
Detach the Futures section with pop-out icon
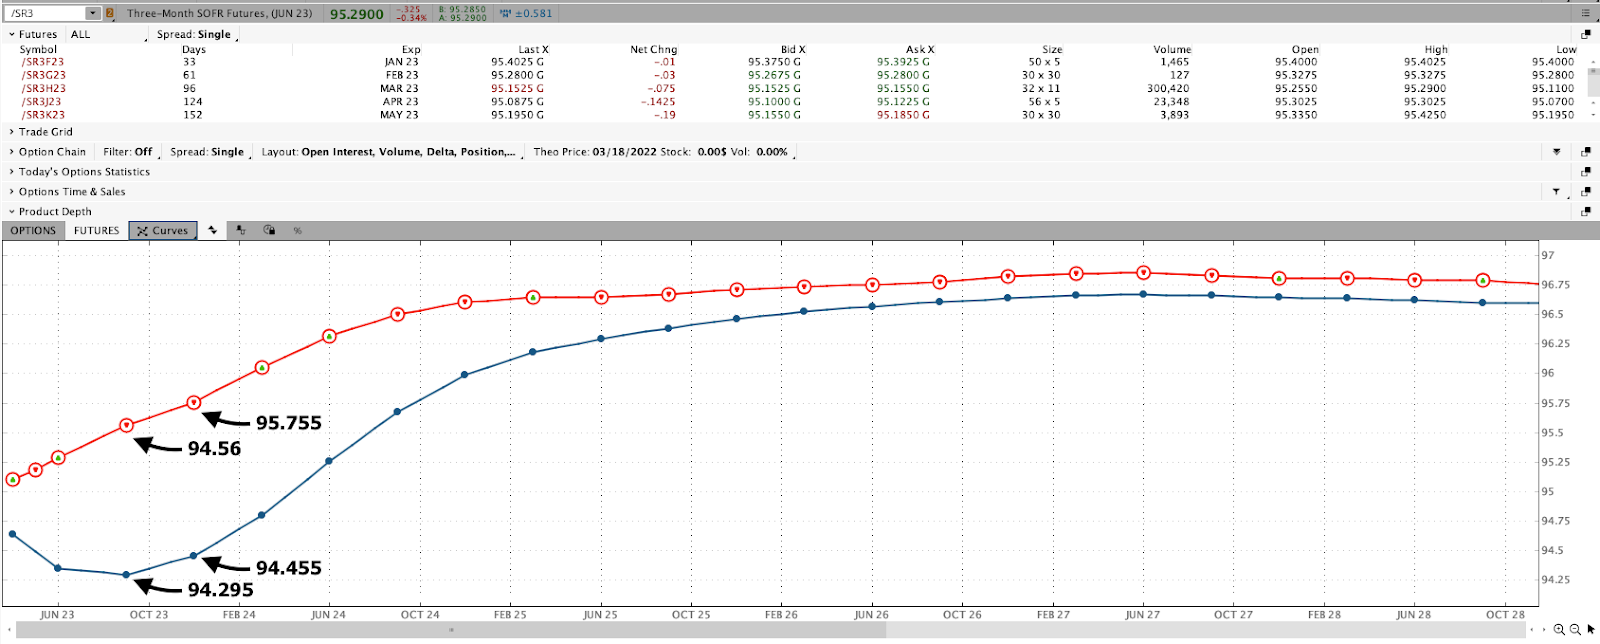click(x=1585, y=34)
